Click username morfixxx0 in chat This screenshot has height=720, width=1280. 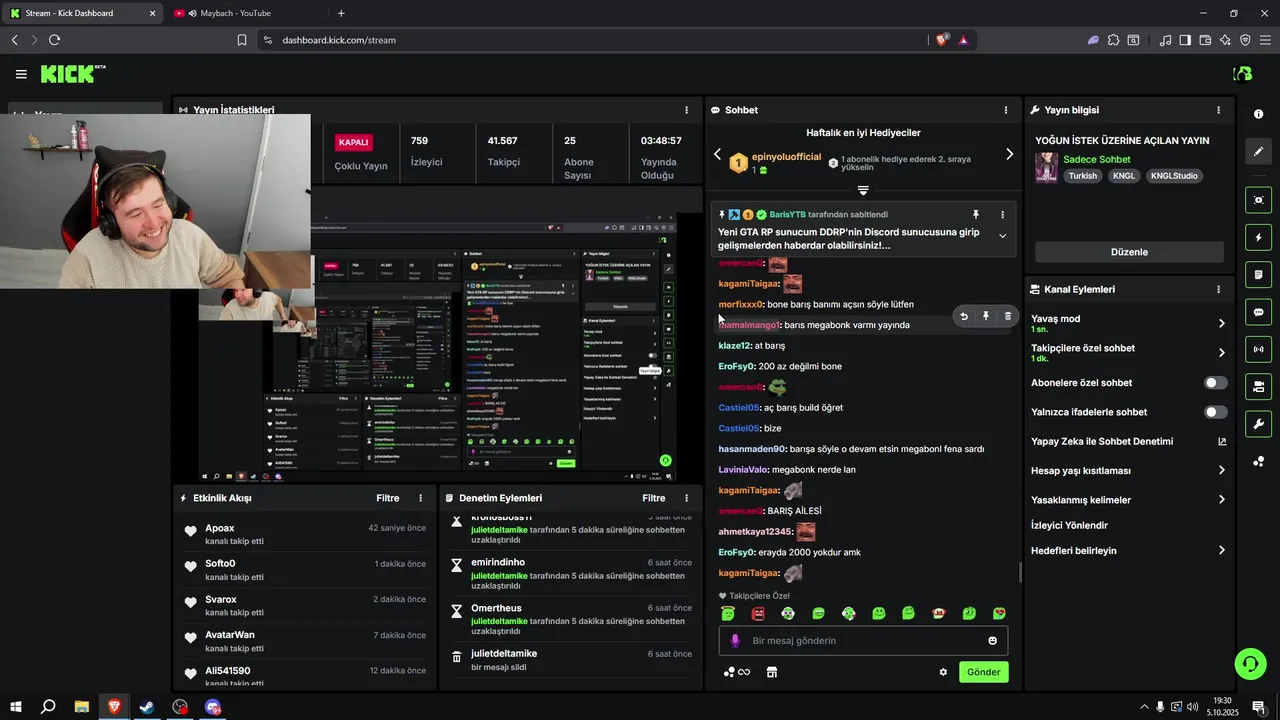point(741,304)
